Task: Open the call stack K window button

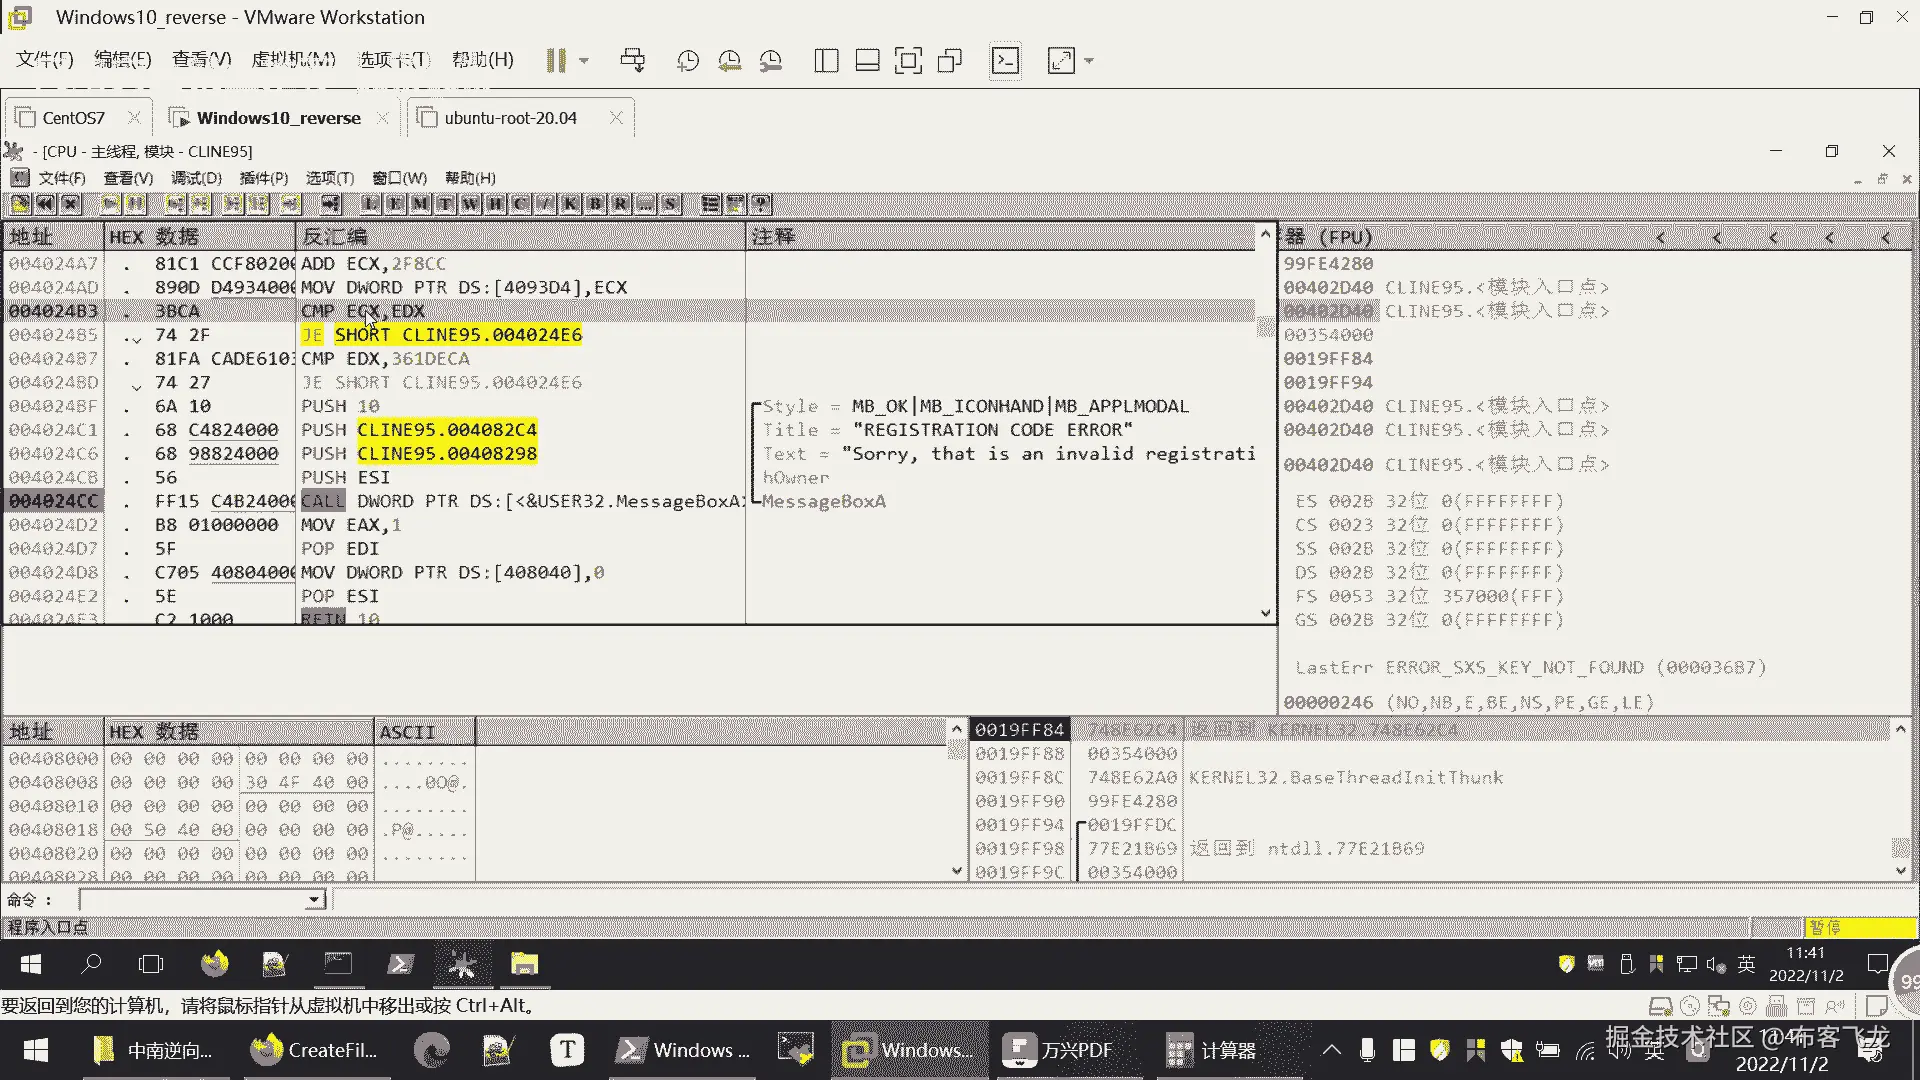Action: tap(570, 204)
